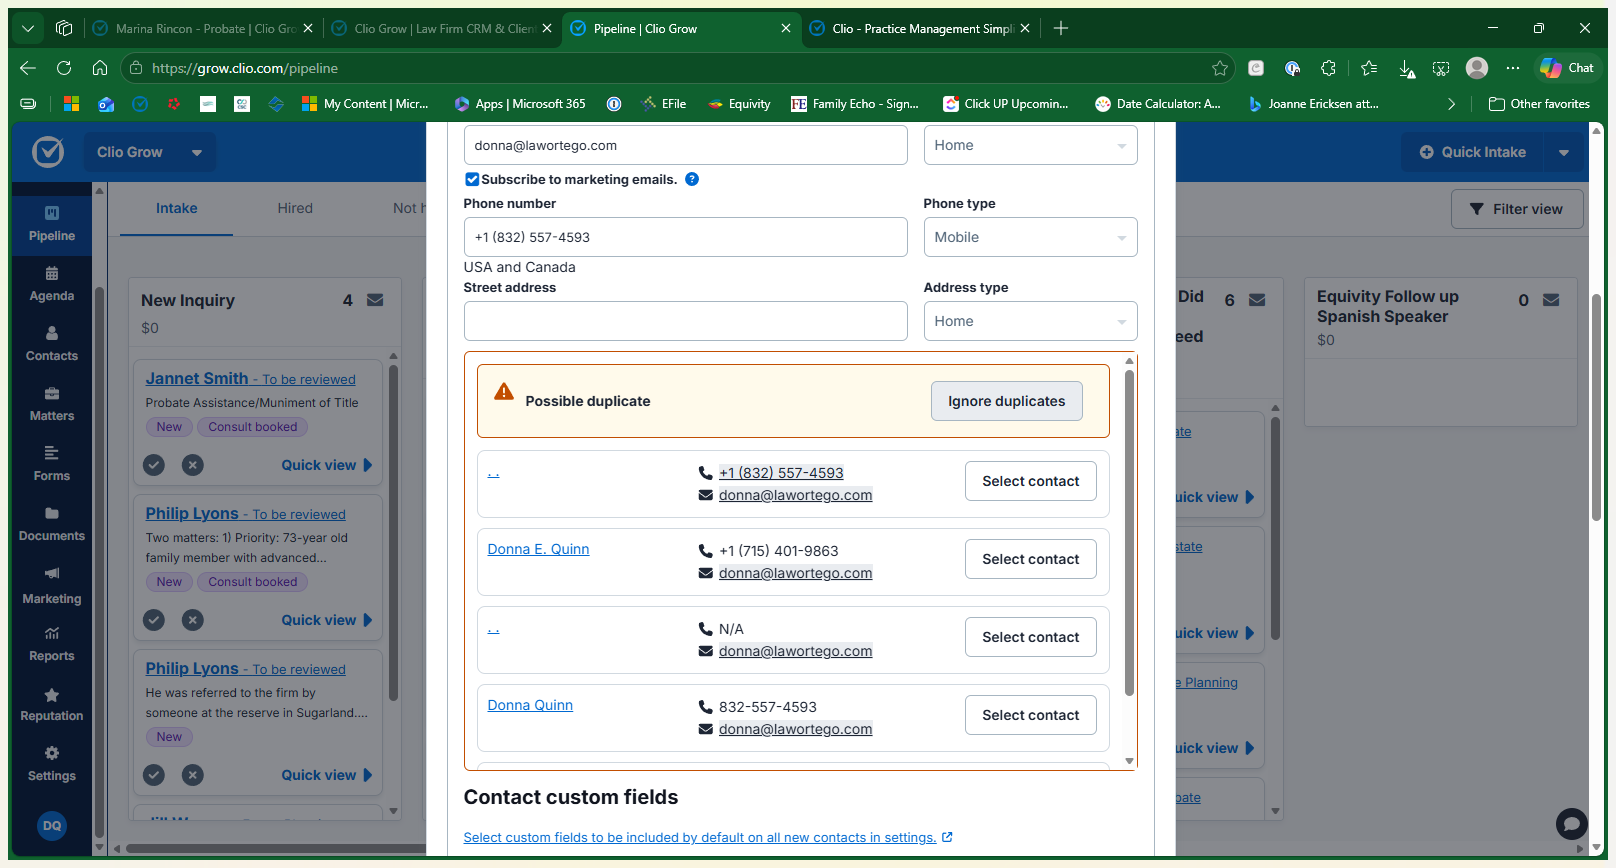Select contact for Donna E. Quinn

(x=1030, y=559)
